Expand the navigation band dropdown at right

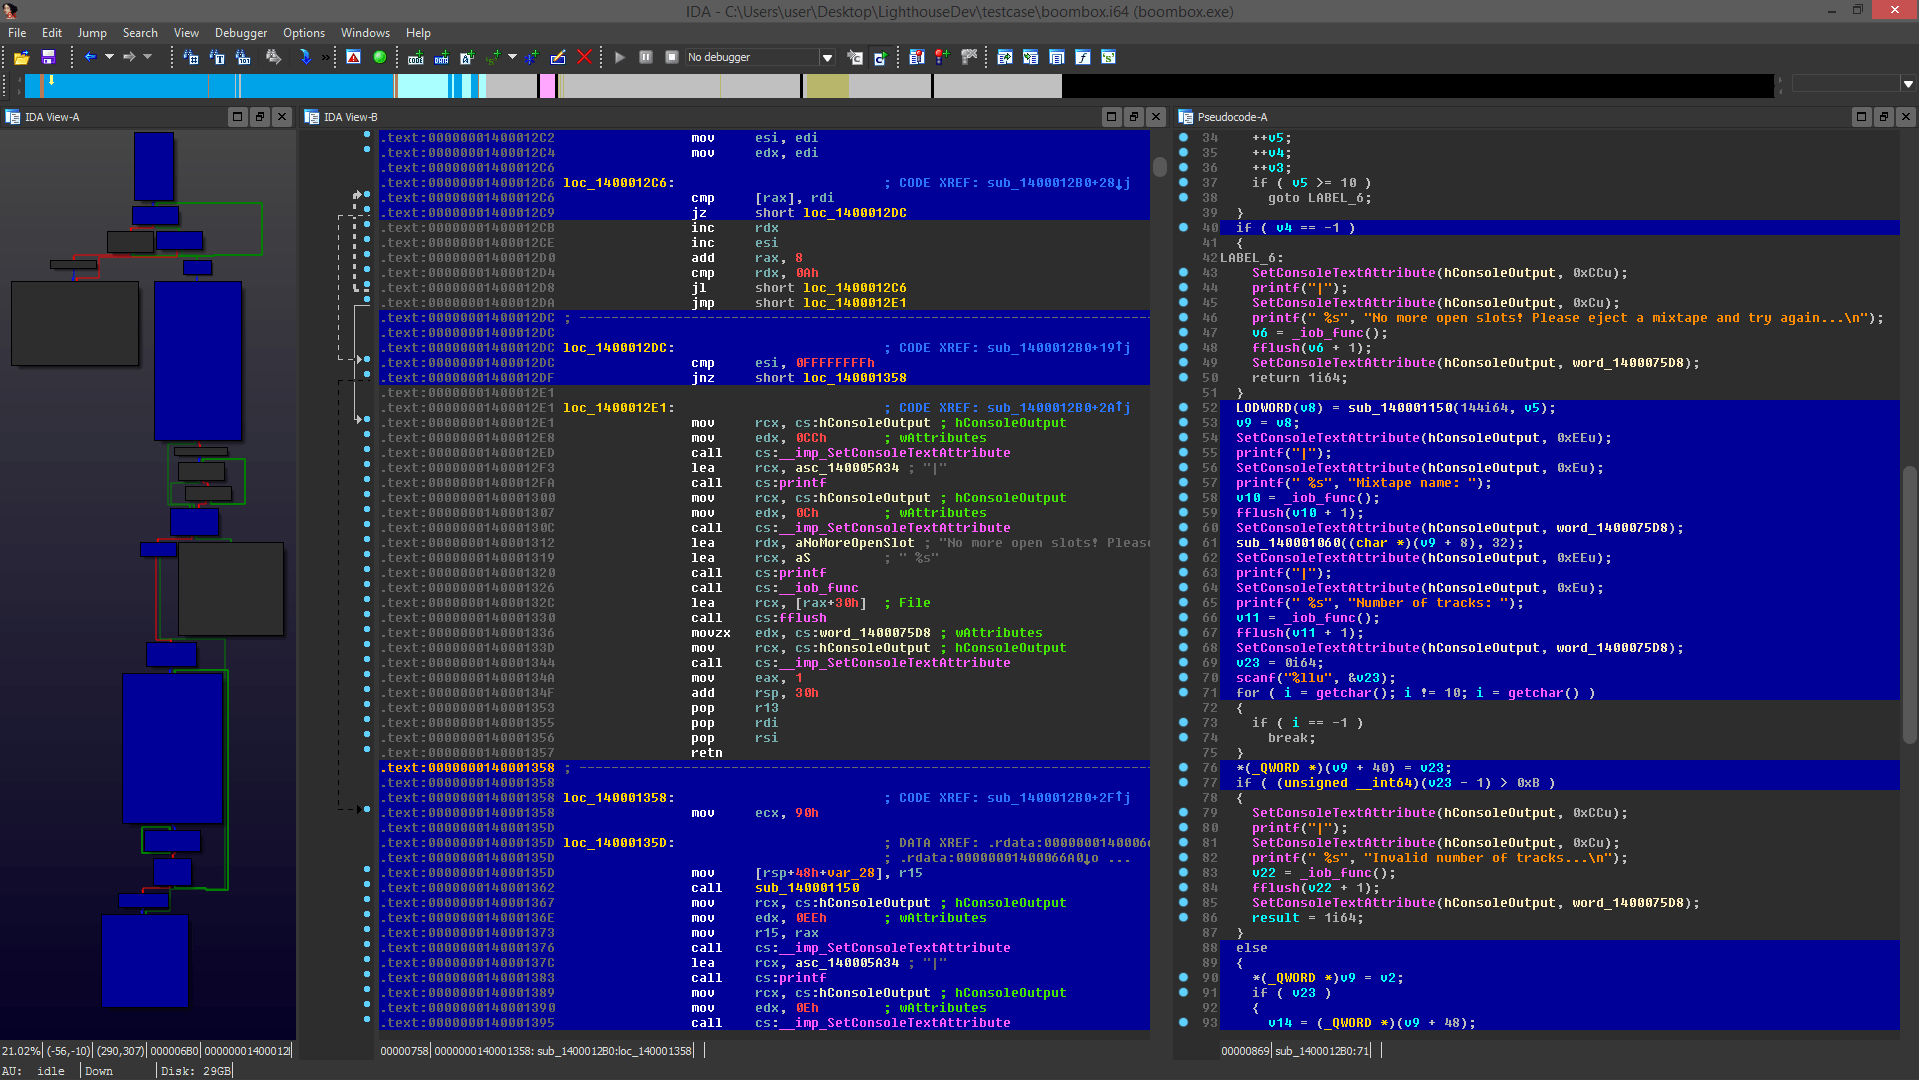pos(1908,84)
